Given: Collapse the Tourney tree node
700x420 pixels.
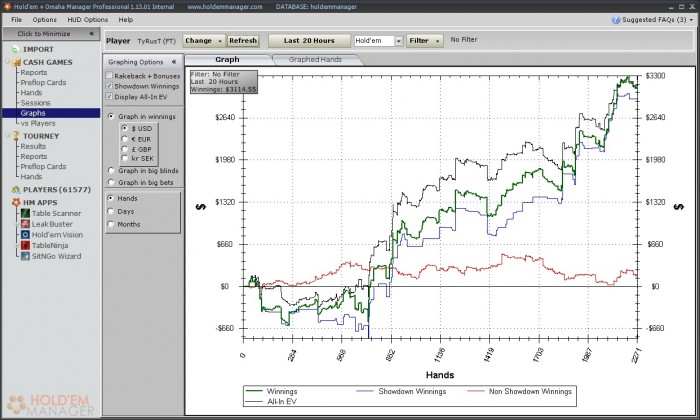Looking at the screenshot, I should 8,136.
